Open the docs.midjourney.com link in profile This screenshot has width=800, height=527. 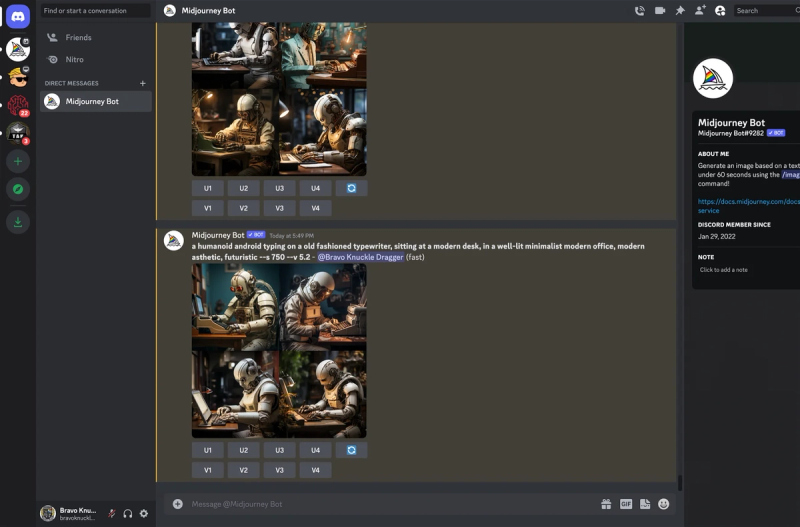click(748, 206)
